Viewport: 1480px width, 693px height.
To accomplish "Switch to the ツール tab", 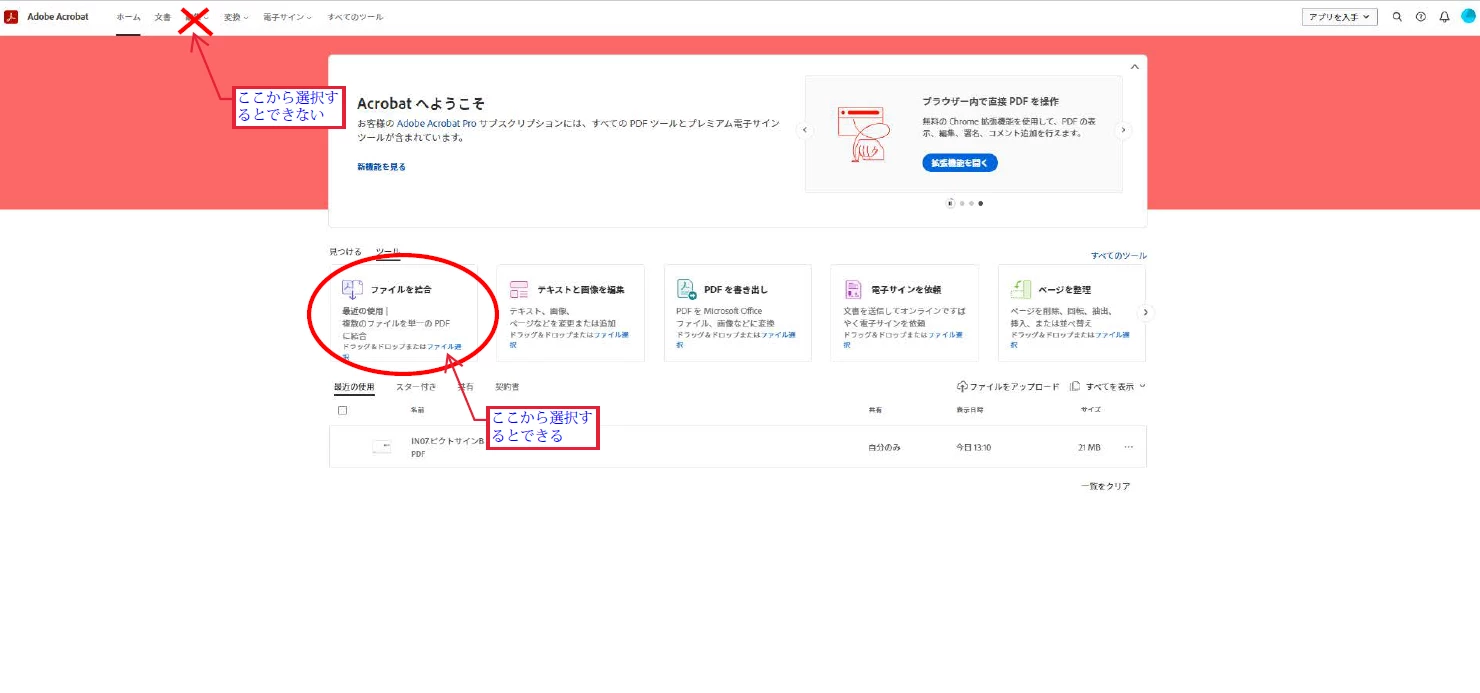I will click(x=387, y=252).
